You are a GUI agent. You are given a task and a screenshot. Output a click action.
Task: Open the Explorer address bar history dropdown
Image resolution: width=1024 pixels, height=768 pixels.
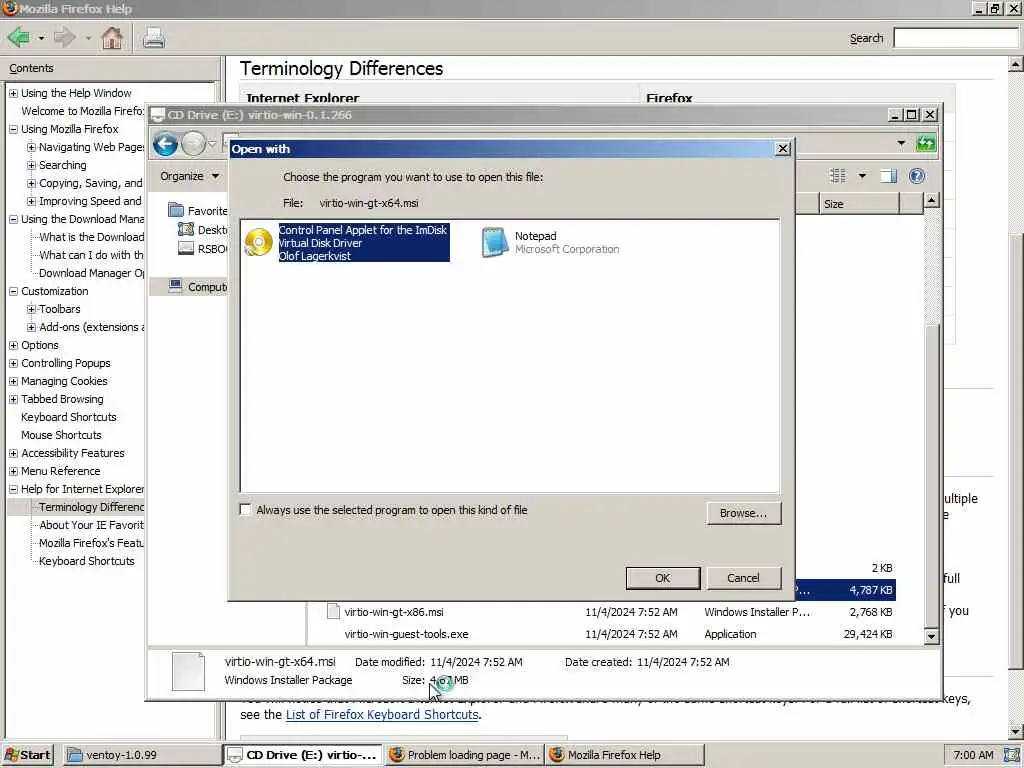tap(901, 143)
